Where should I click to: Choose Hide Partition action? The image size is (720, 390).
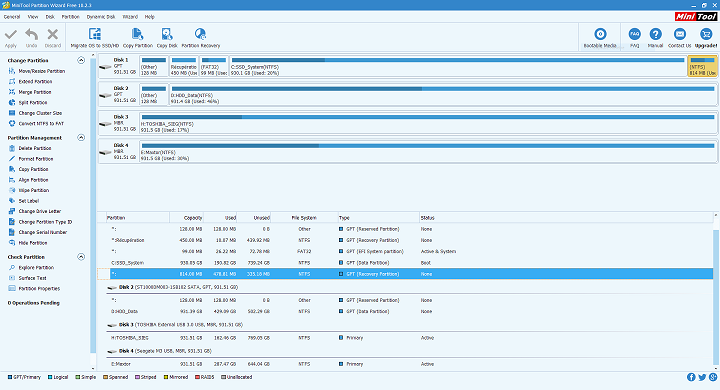pyautogui.click(x=28, y=243)
